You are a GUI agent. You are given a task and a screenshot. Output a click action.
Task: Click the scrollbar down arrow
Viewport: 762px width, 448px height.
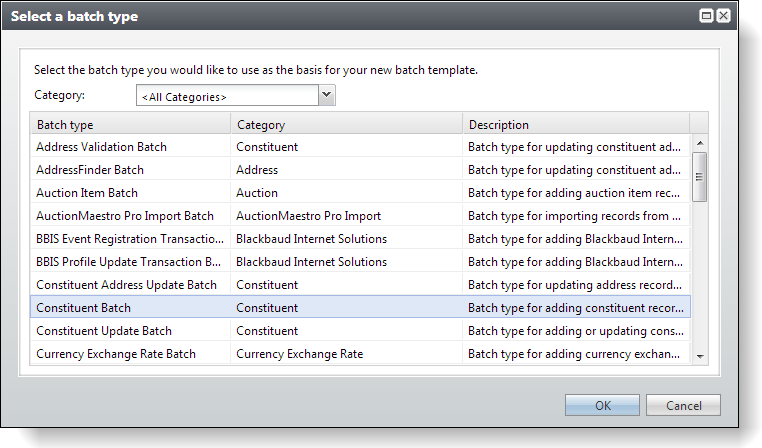[x=700, y=356]
